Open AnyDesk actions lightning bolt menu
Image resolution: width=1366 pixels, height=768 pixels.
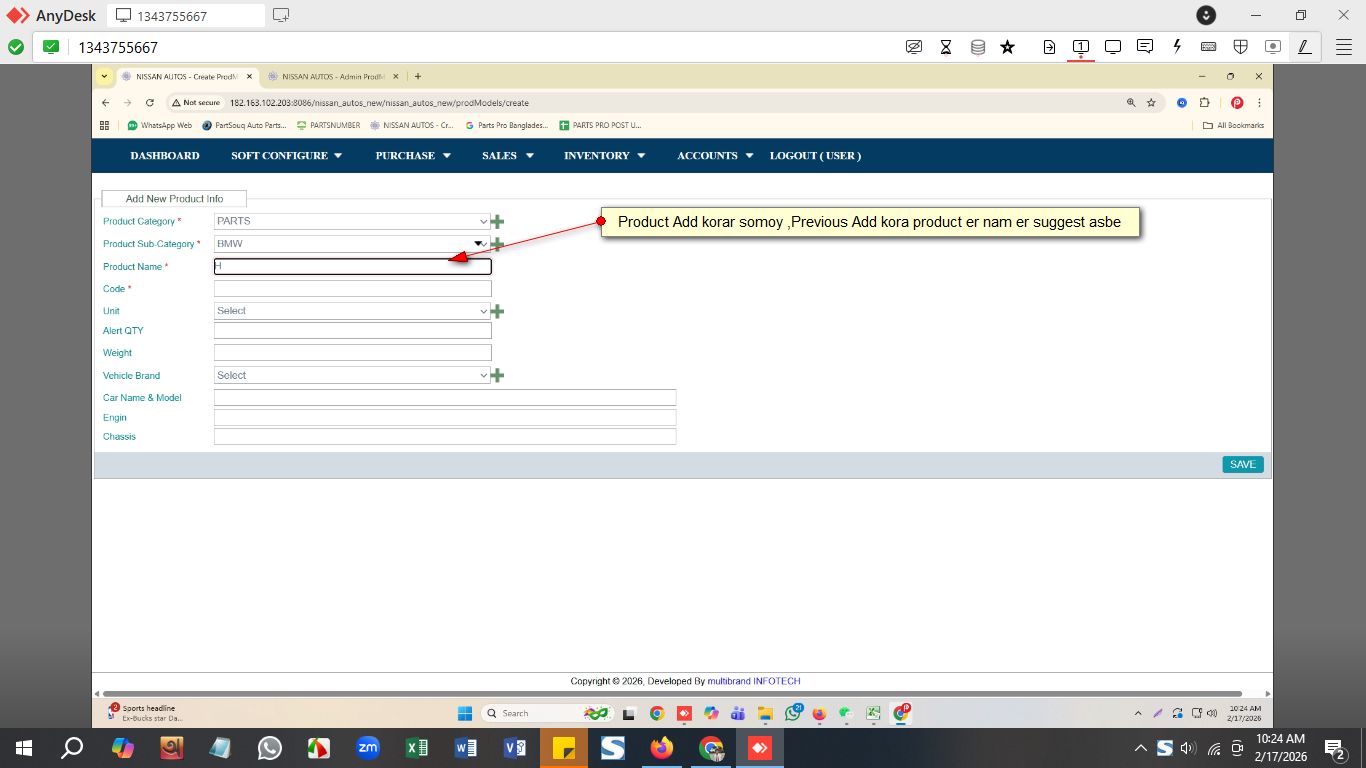click(x=1177, y=47)
